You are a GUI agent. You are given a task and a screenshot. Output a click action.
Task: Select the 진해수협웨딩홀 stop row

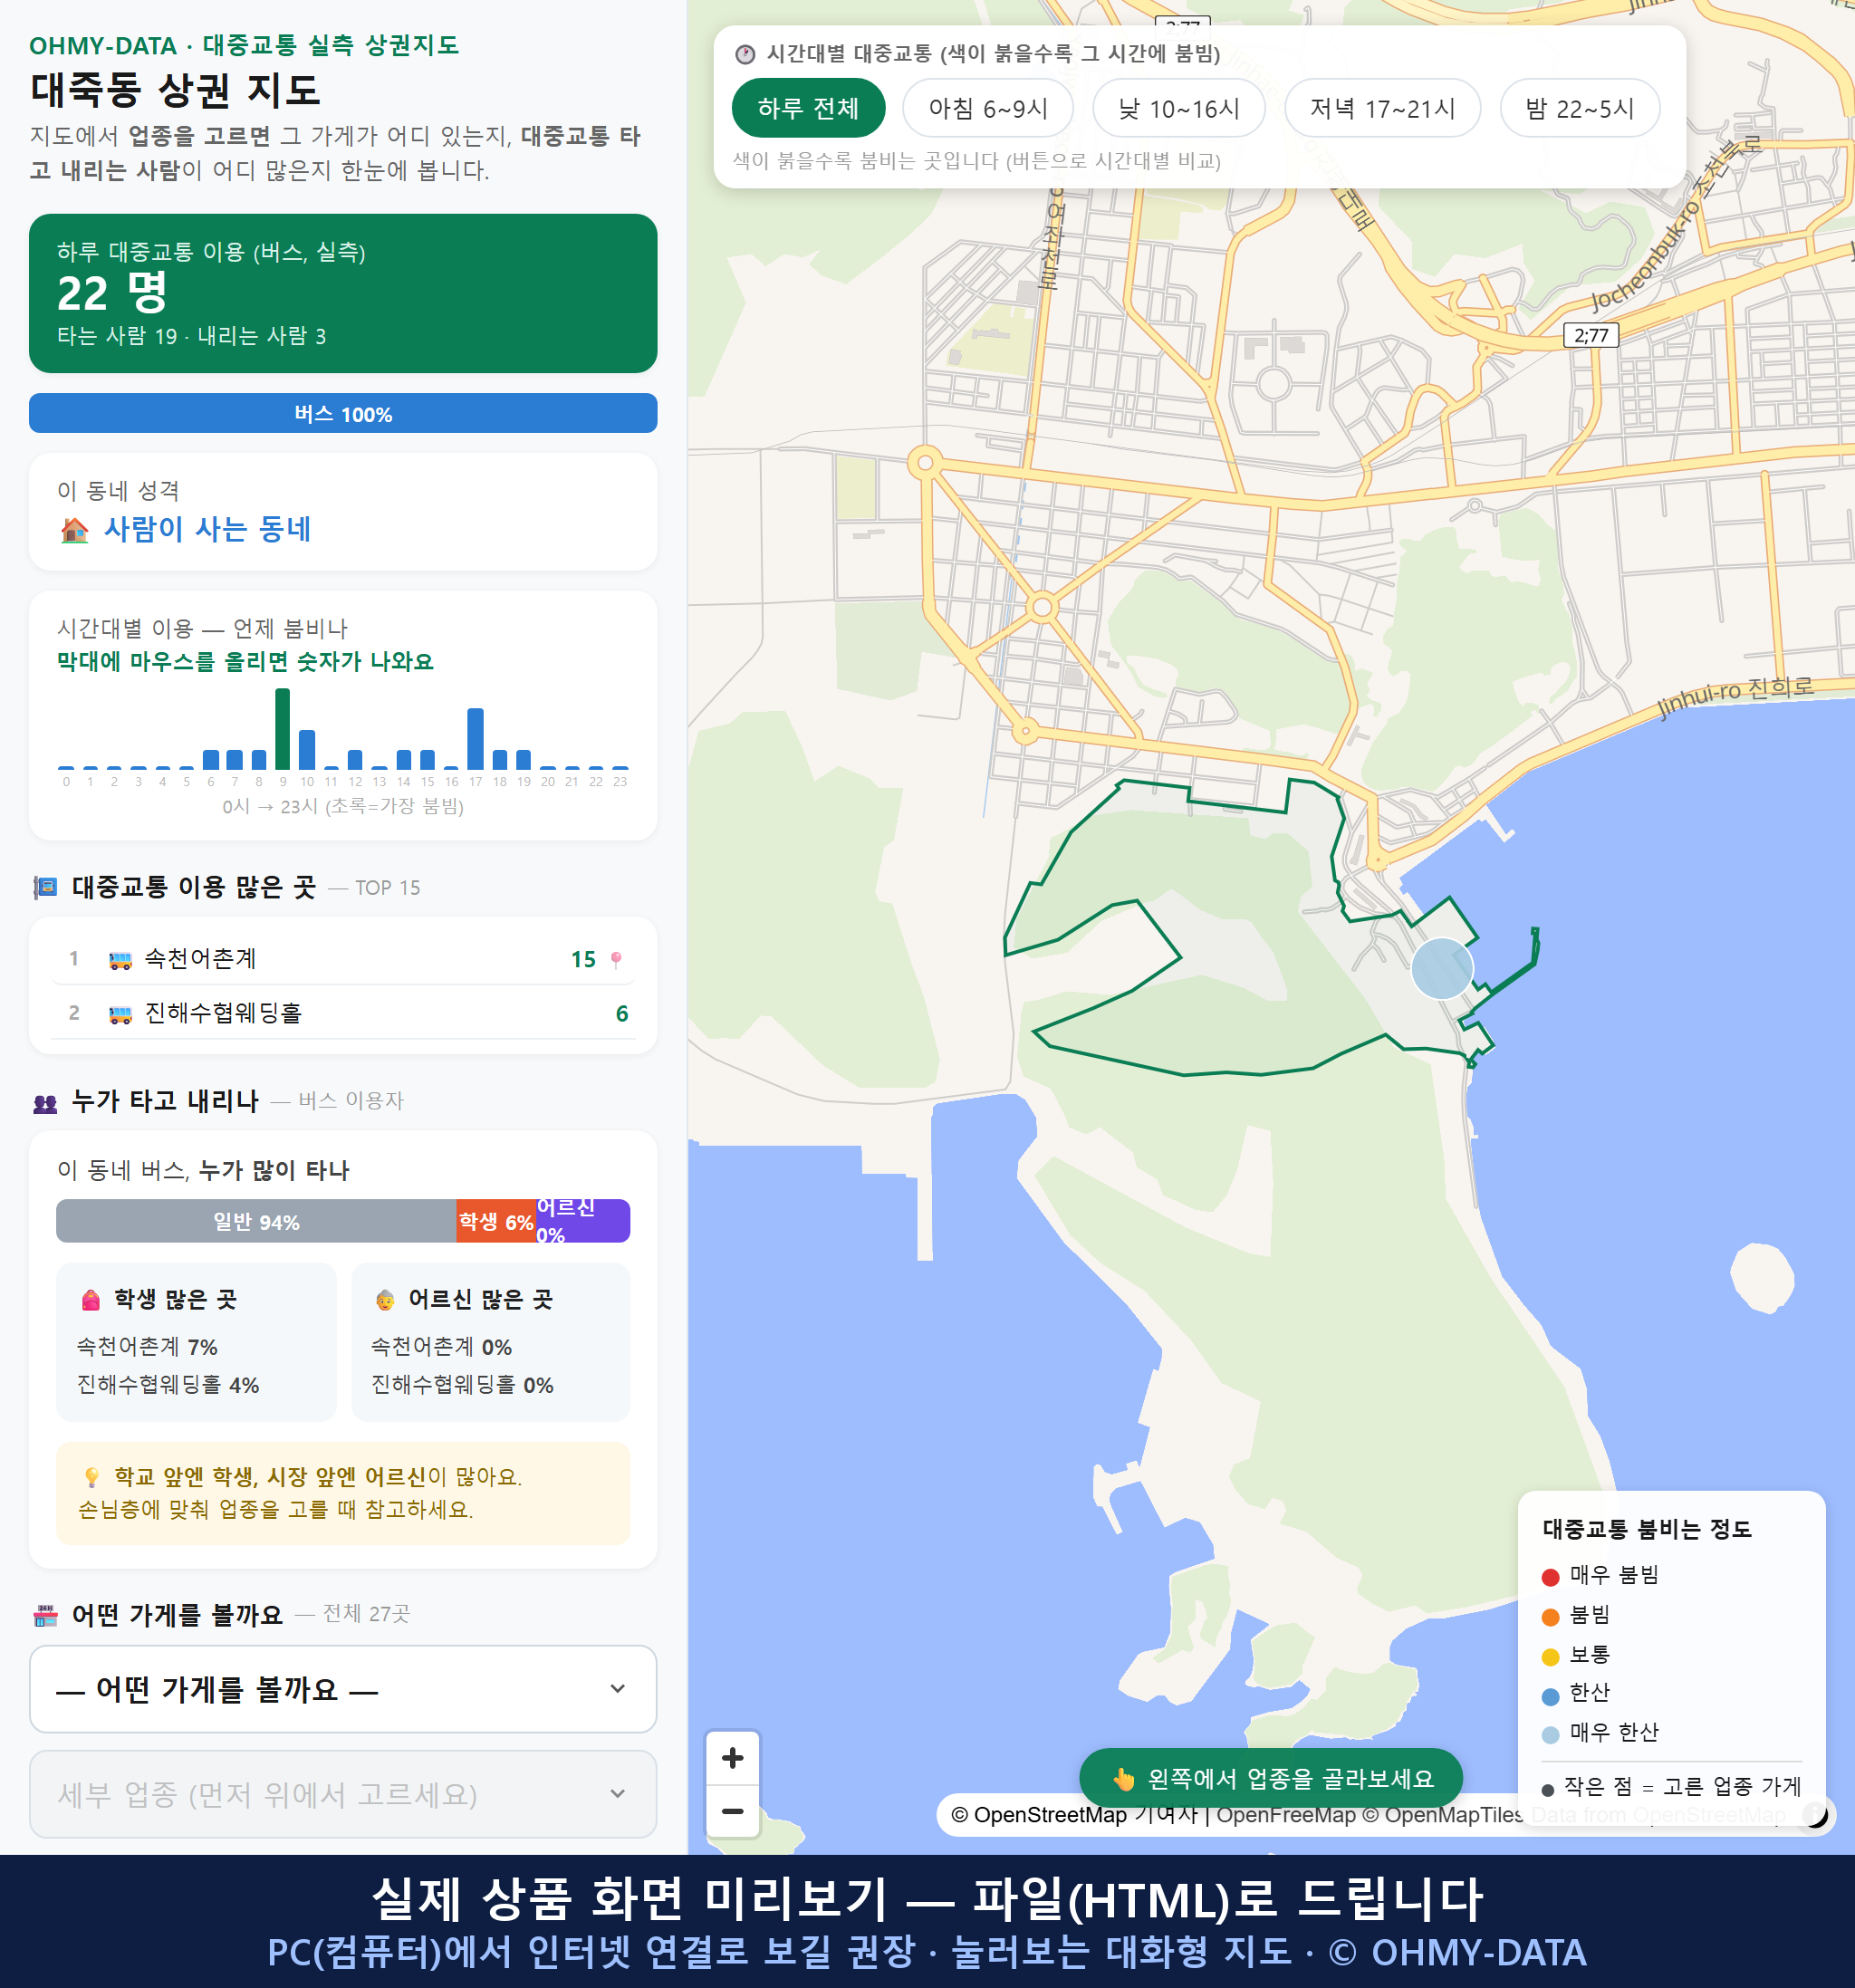click(x=343, y=1013)
